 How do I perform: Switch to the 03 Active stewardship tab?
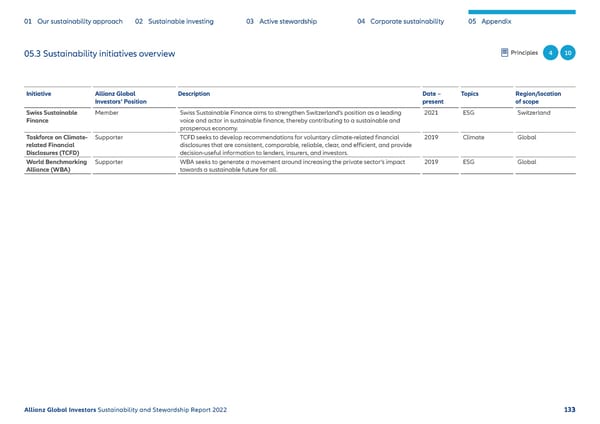click(x=281, y=21)
